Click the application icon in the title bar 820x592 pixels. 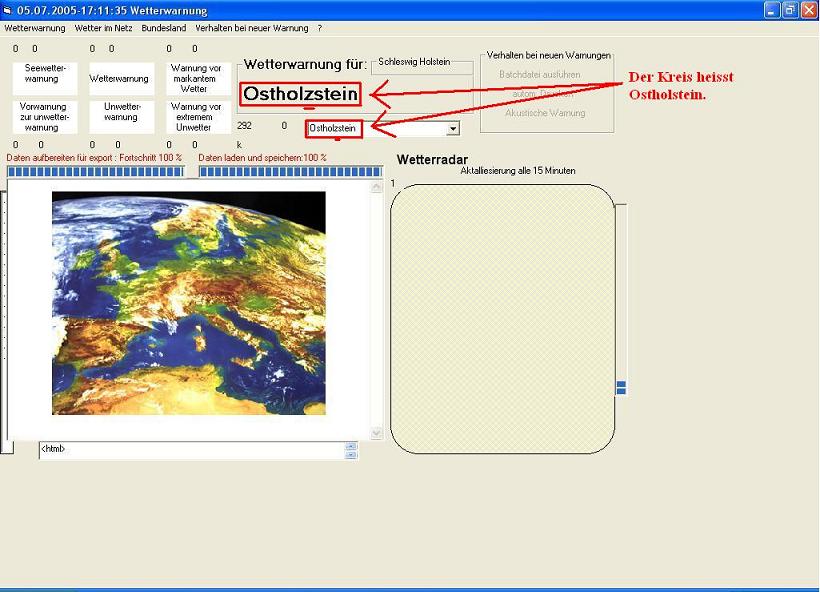pyautogui.click(x=8, y=10)
